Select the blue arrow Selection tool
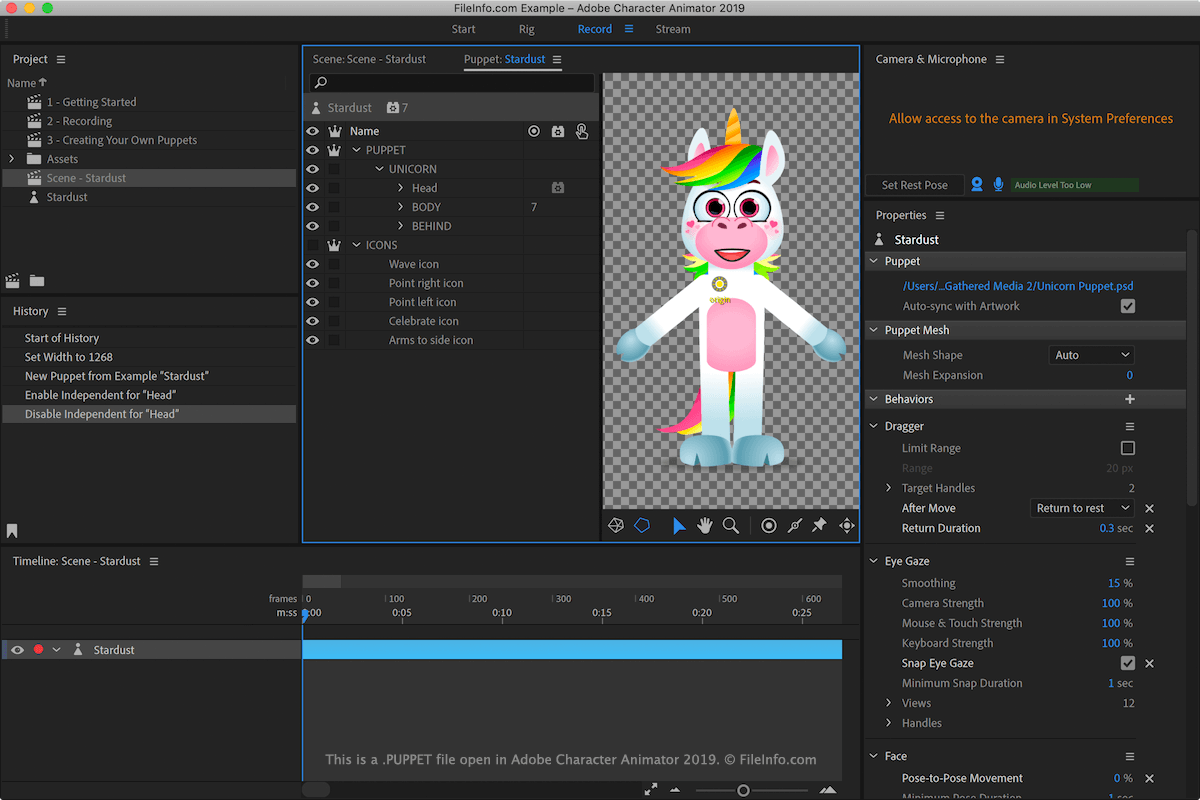1200x800 pixels. [679, 525]
